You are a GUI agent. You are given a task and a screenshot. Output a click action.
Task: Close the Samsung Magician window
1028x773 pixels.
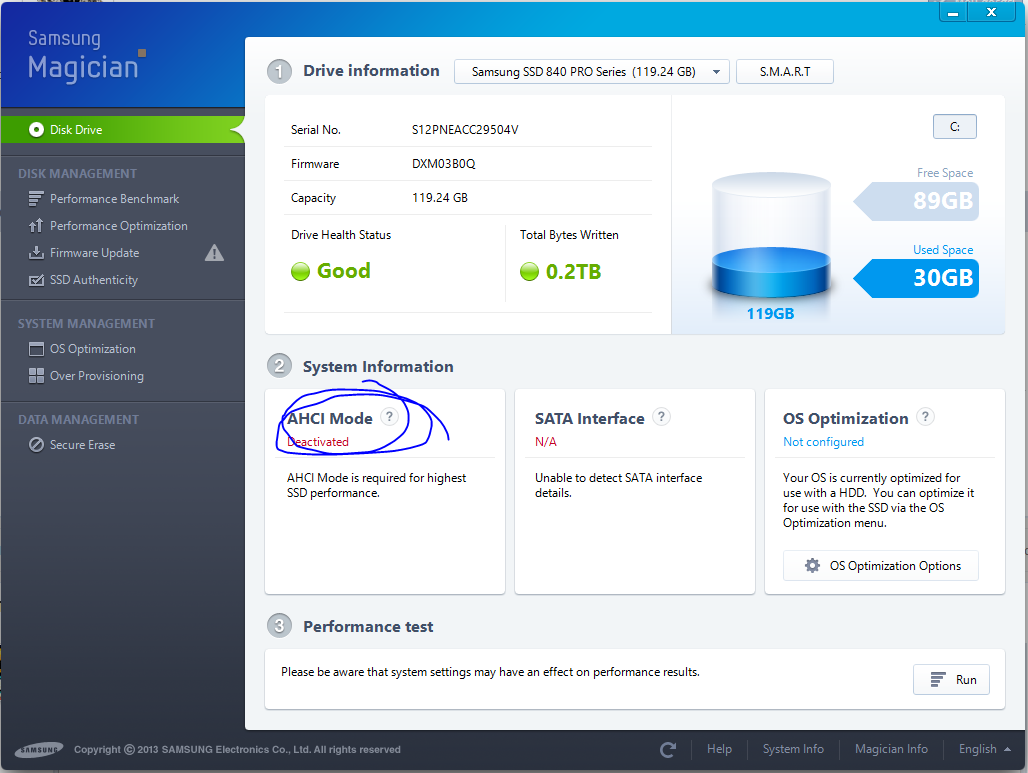[x=991, y=12]
